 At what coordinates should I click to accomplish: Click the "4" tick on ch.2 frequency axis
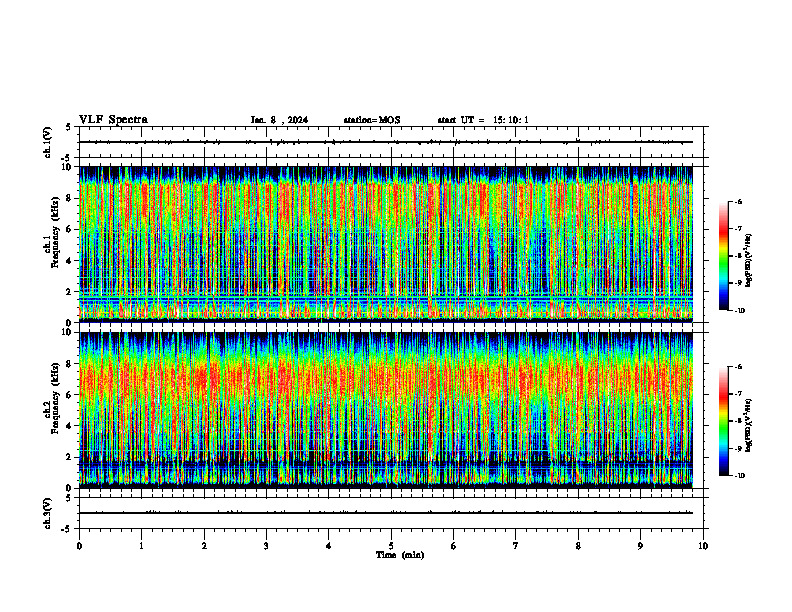coord(70,426)
